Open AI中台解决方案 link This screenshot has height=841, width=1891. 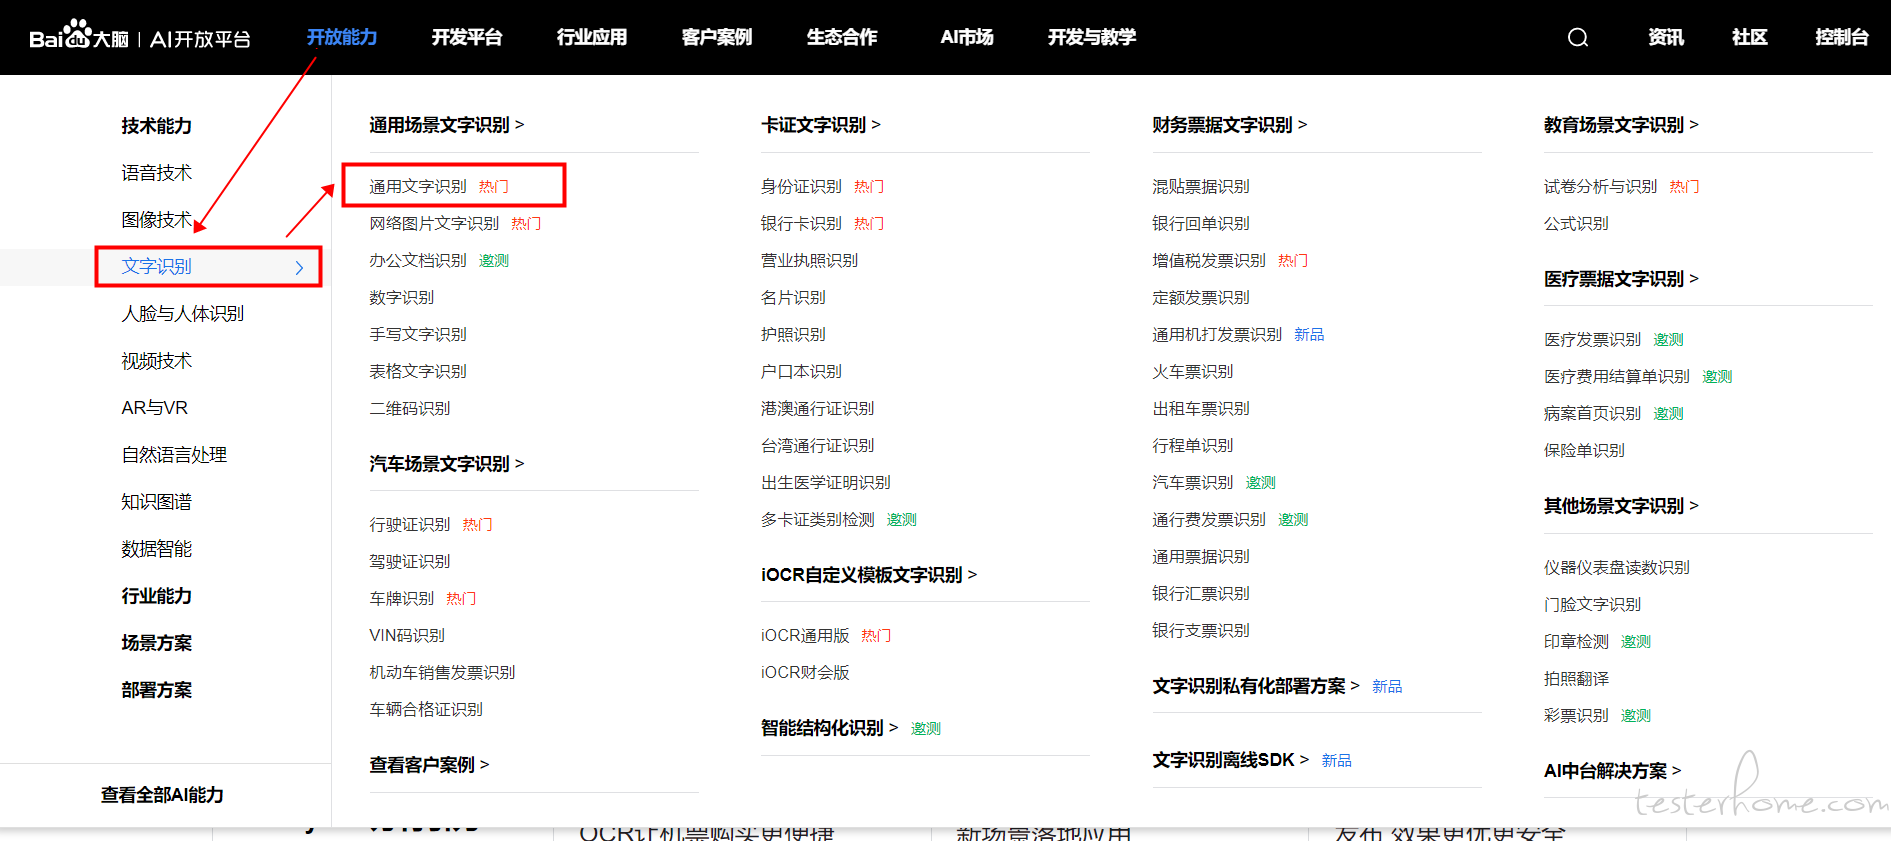coord(1612,771)
